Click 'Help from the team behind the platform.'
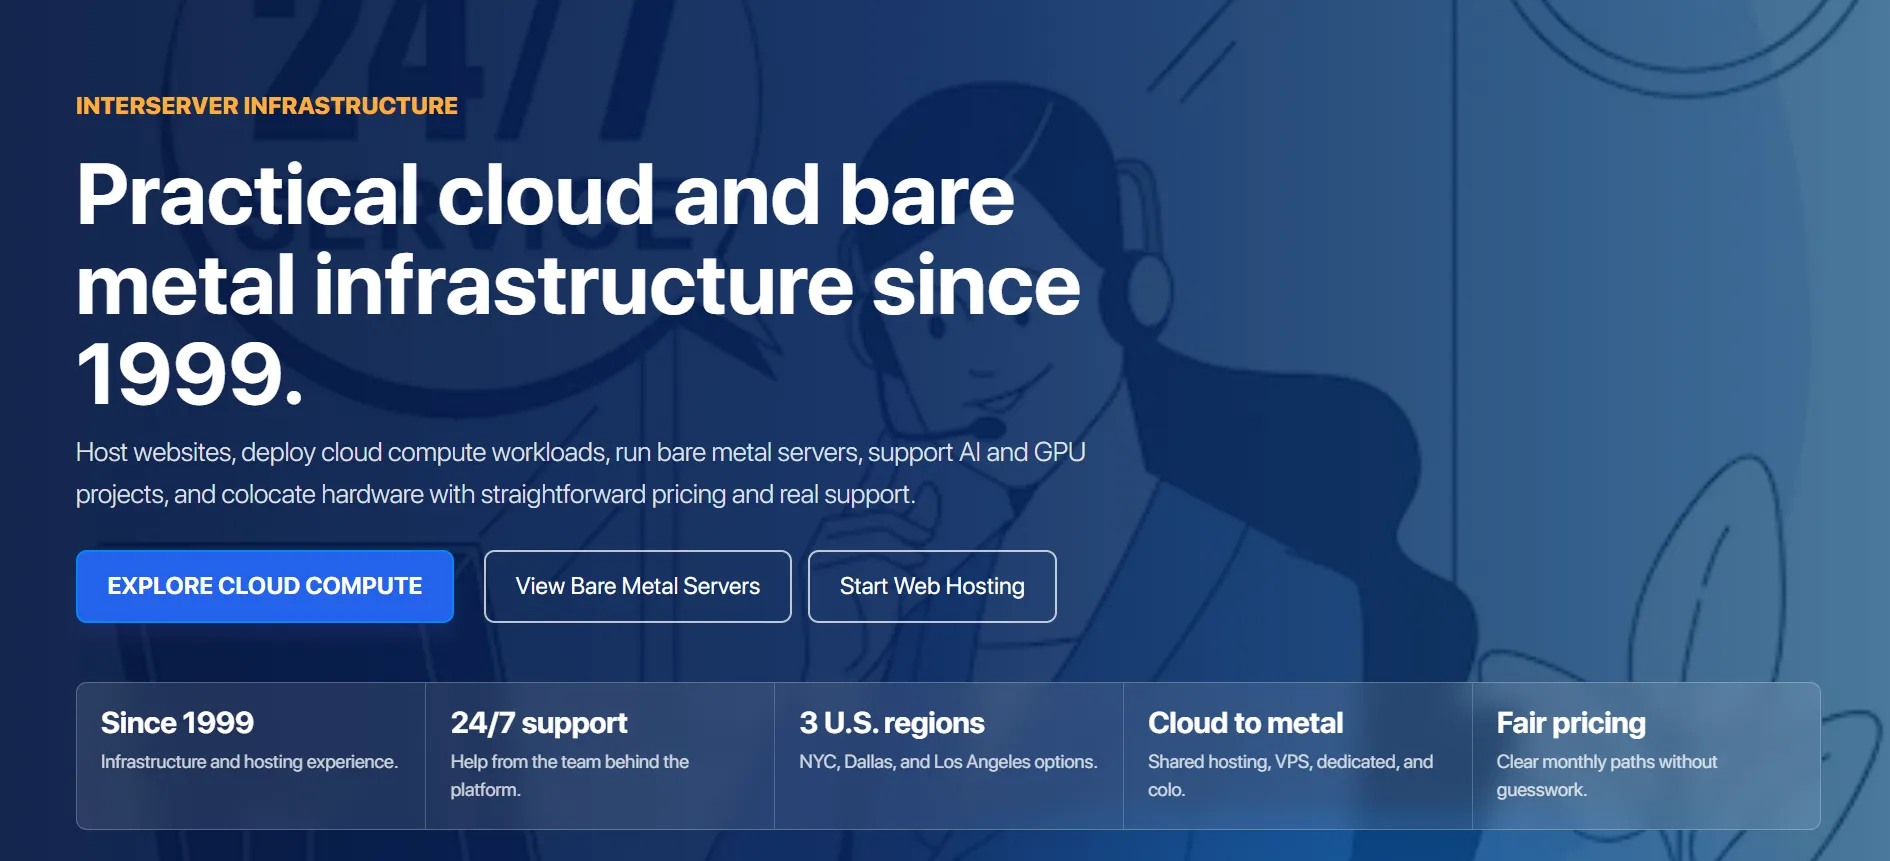Viewport: 1890px width, 861px height. [x=570, y=775]
